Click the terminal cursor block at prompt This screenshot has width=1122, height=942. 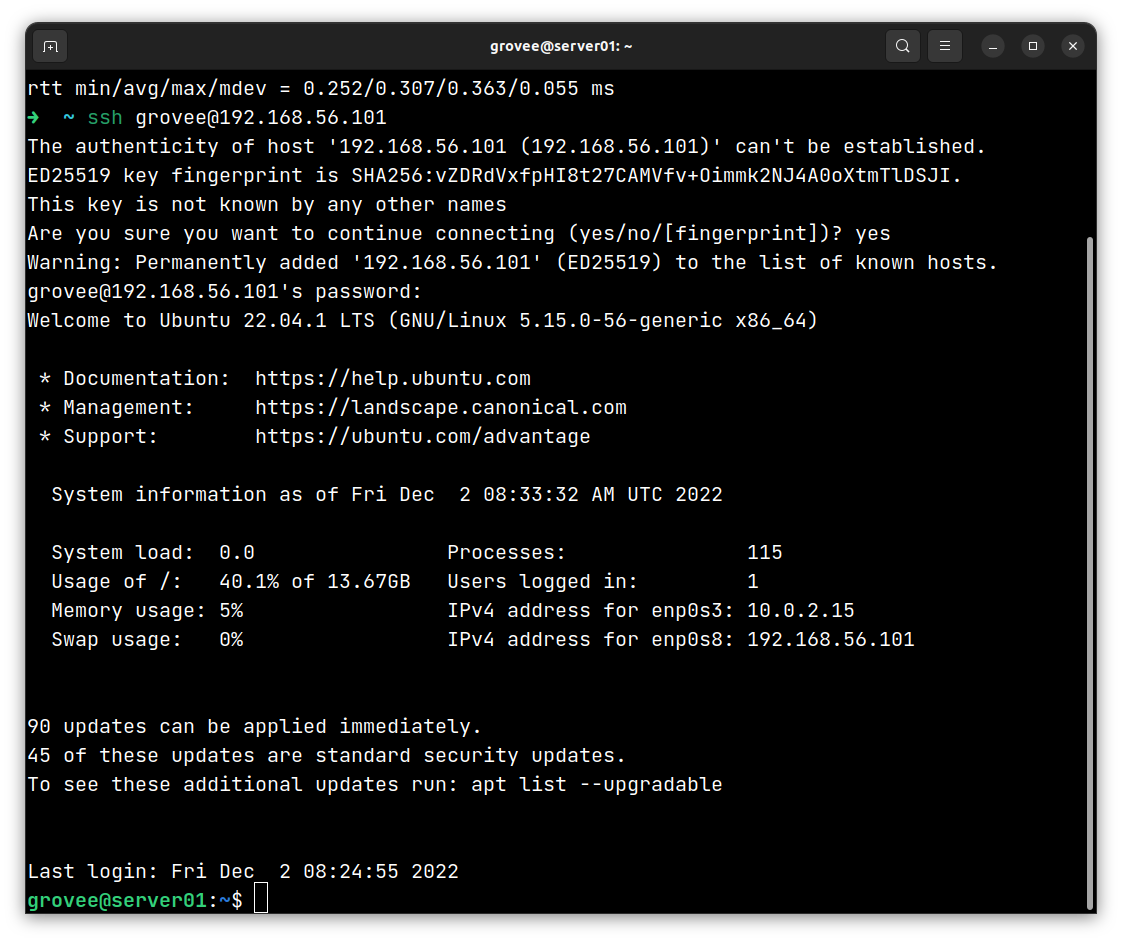tap(261, 898)
